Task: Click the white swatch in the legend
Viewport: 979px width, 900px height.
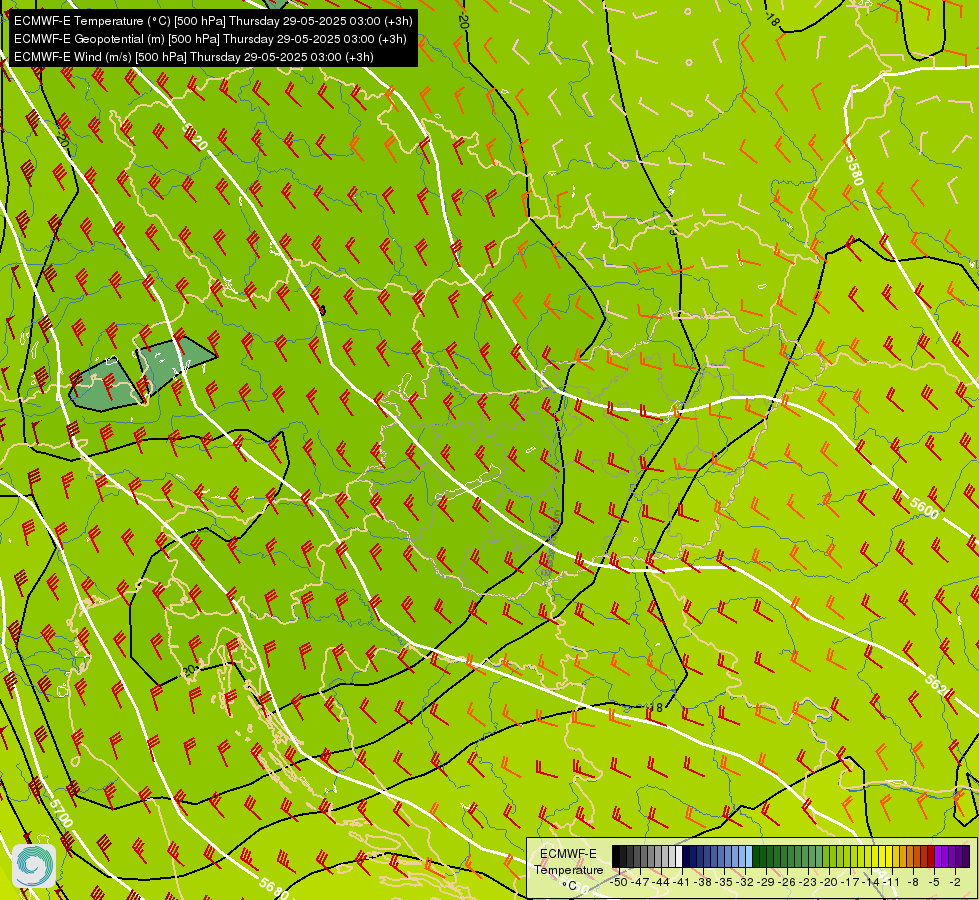Action: point(679,856)
